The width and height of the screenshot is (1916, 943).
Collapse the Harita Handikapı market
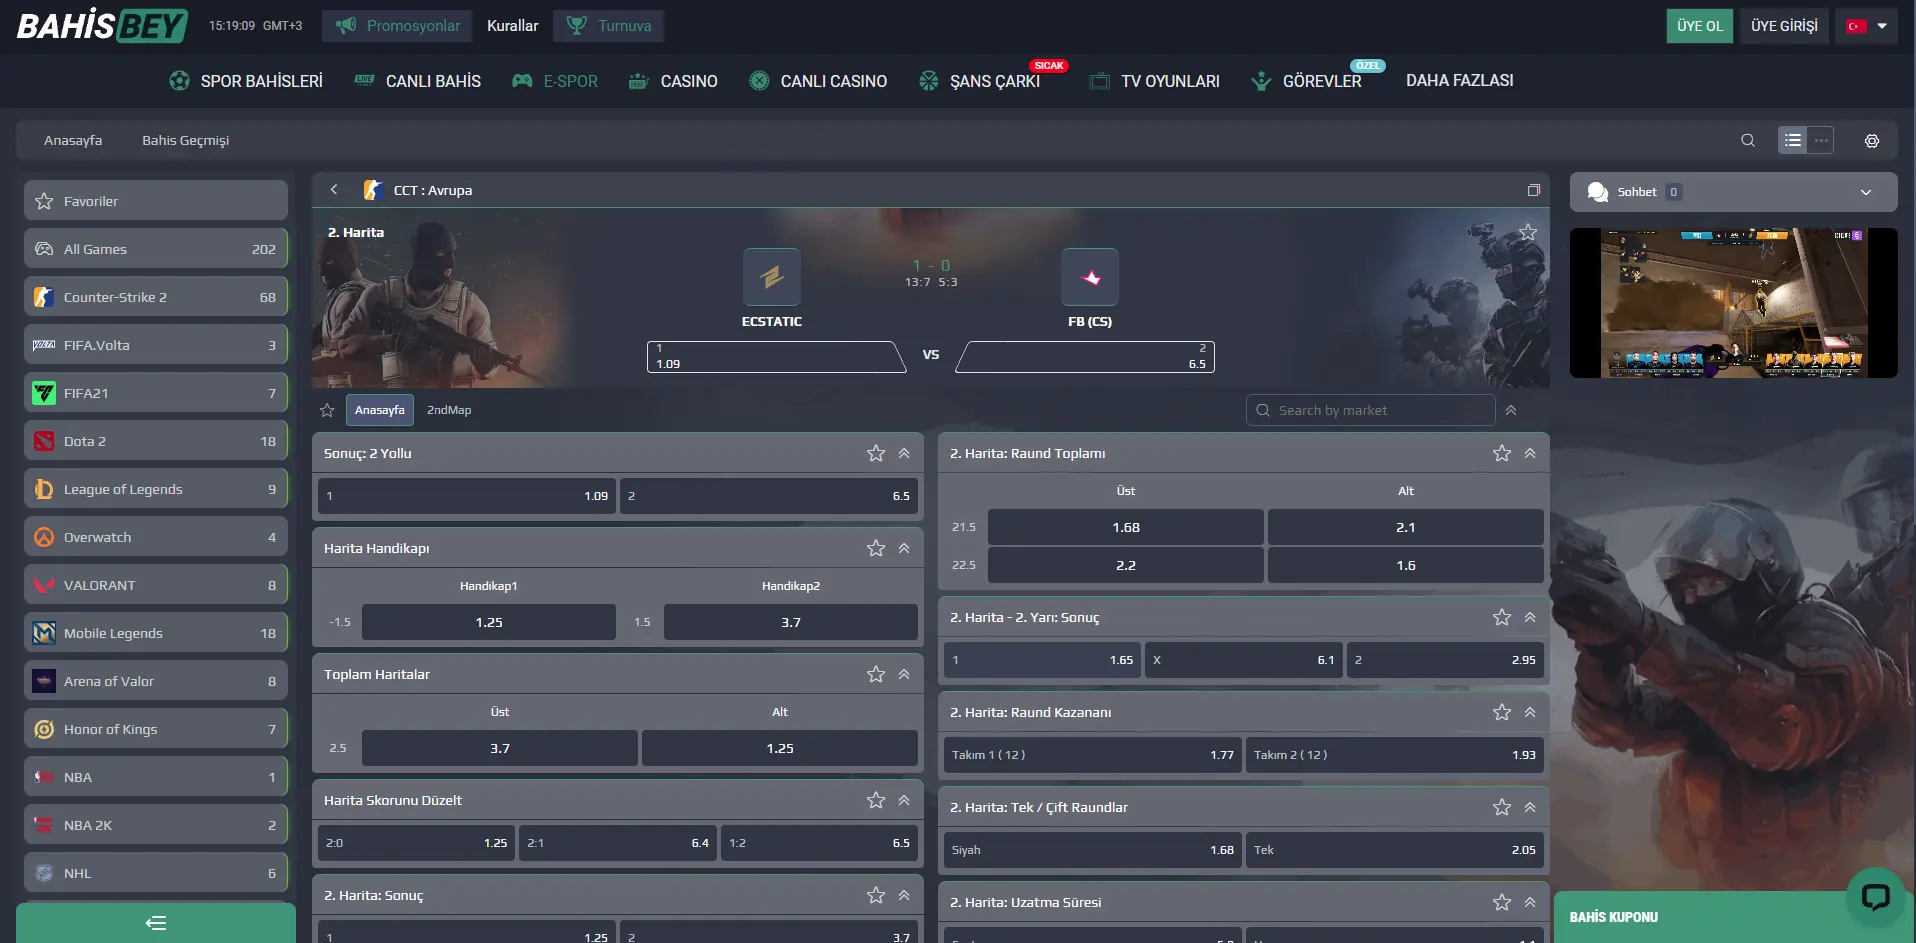click(x=904, y=548)
